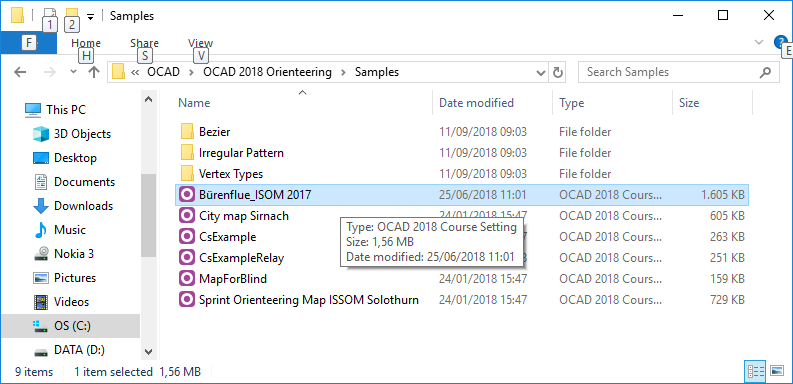Click the refresh button beside address bar
The image size is (793, 384).
558,72
